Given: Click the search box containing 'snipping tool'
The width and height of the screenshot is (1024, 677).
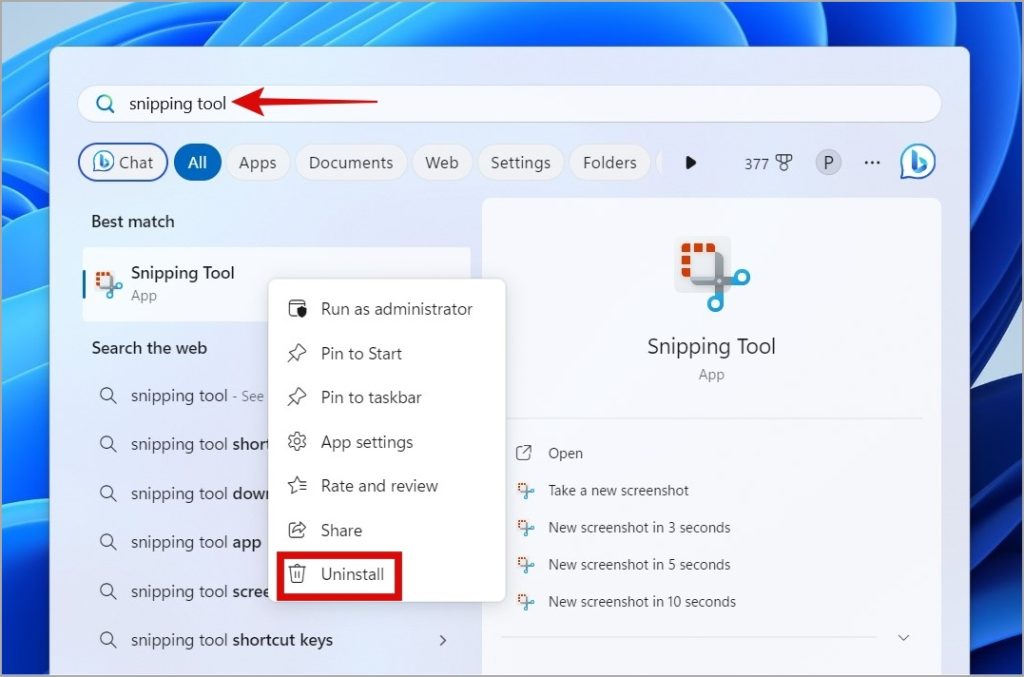Looking at the screenshot, I should coord(509,103).
